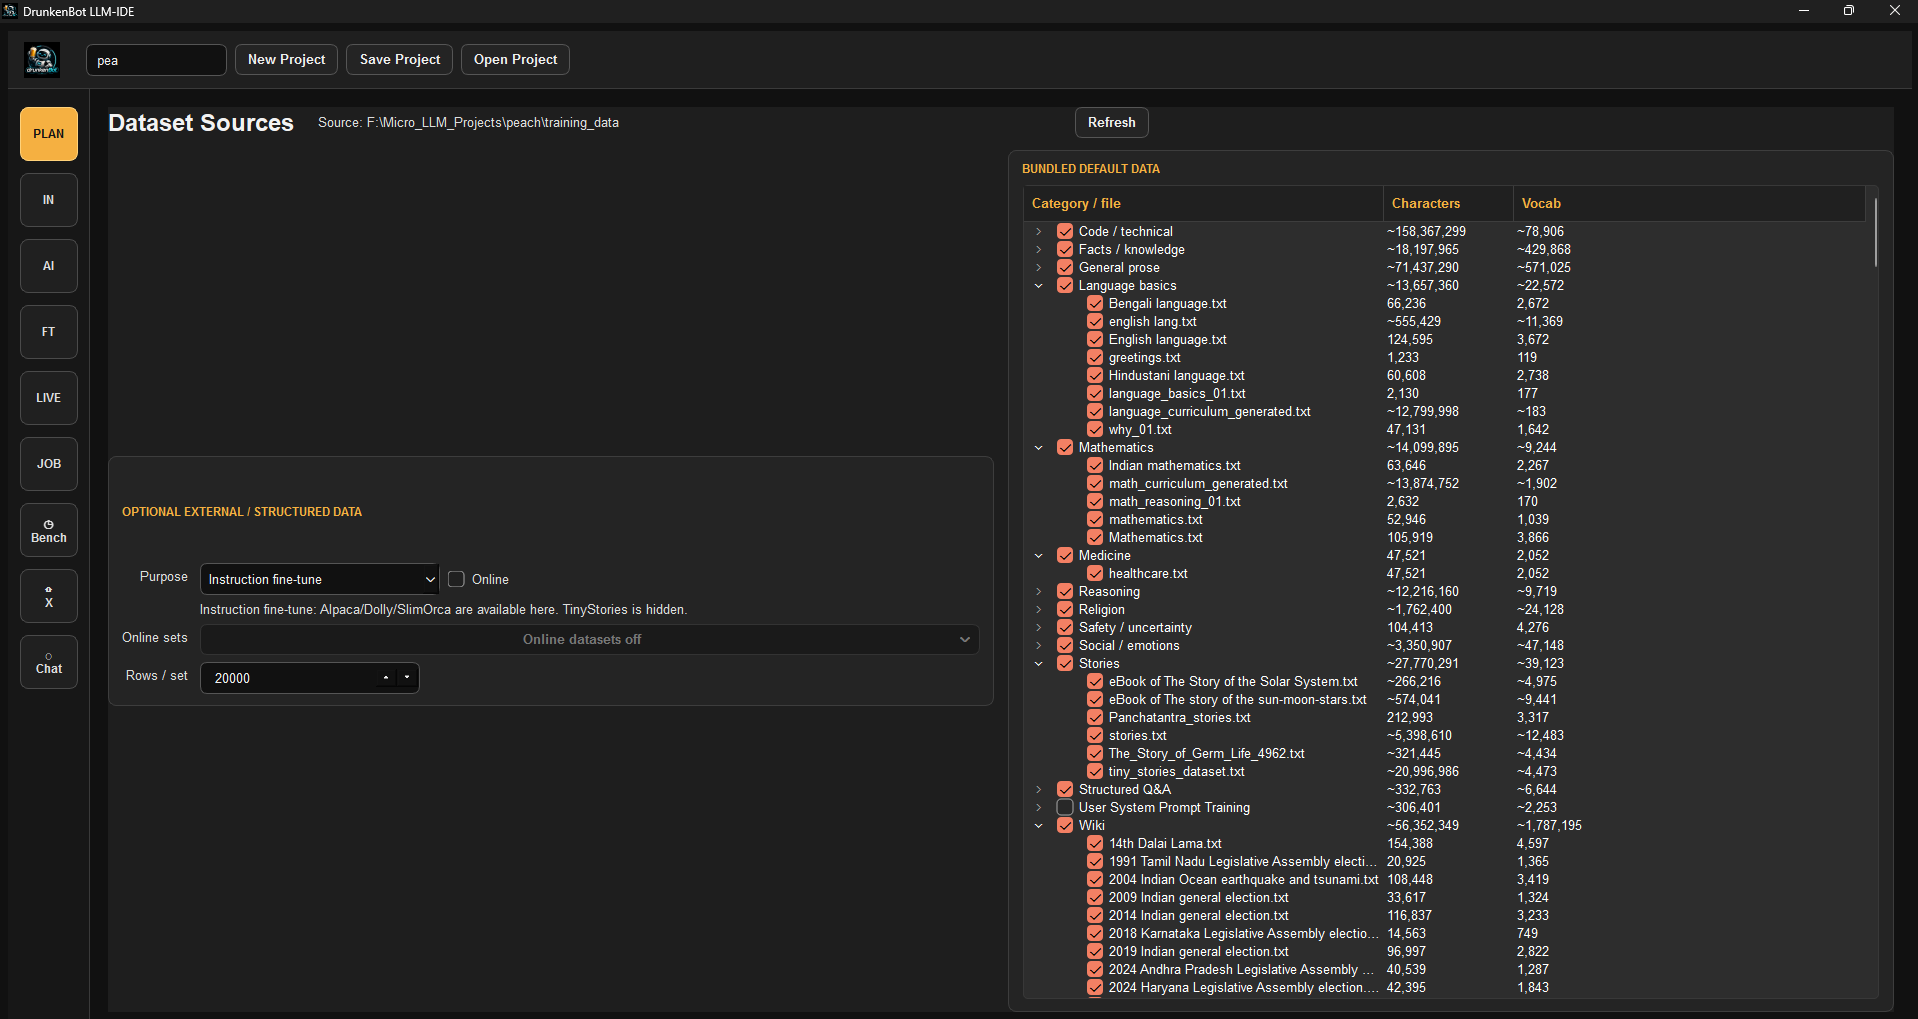This screenshot has width=1918, height=1019.
Task: Open the X sidebar panel
Action: [49, 596]
